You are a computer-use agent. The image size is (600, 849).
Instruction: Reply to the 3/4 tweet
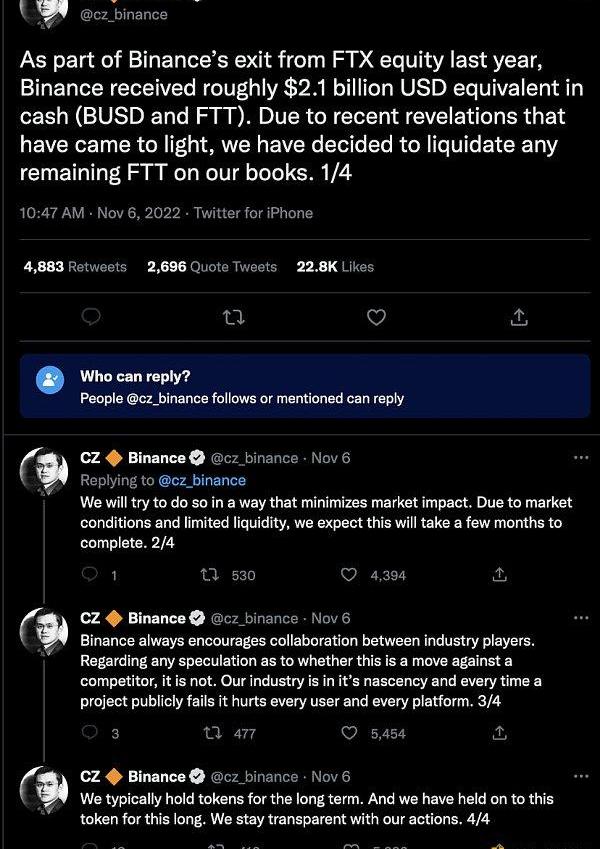point(91,733)
